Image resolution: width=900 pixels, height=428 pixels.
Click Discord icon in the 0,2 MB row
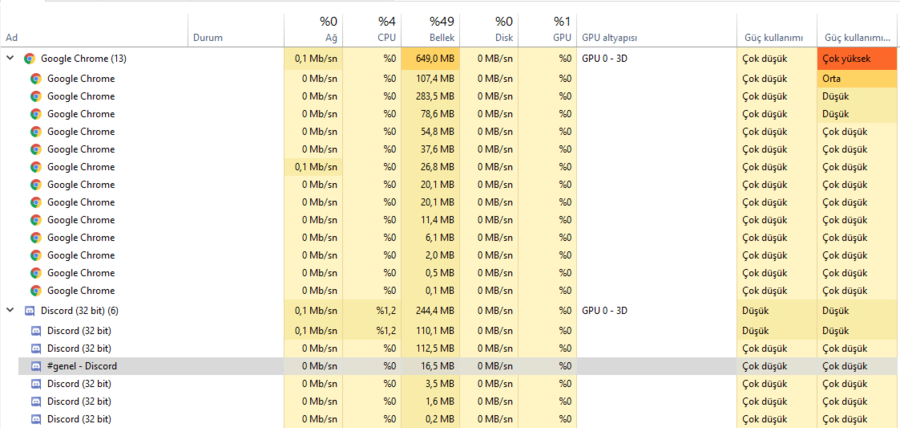[x=36, y=419]
